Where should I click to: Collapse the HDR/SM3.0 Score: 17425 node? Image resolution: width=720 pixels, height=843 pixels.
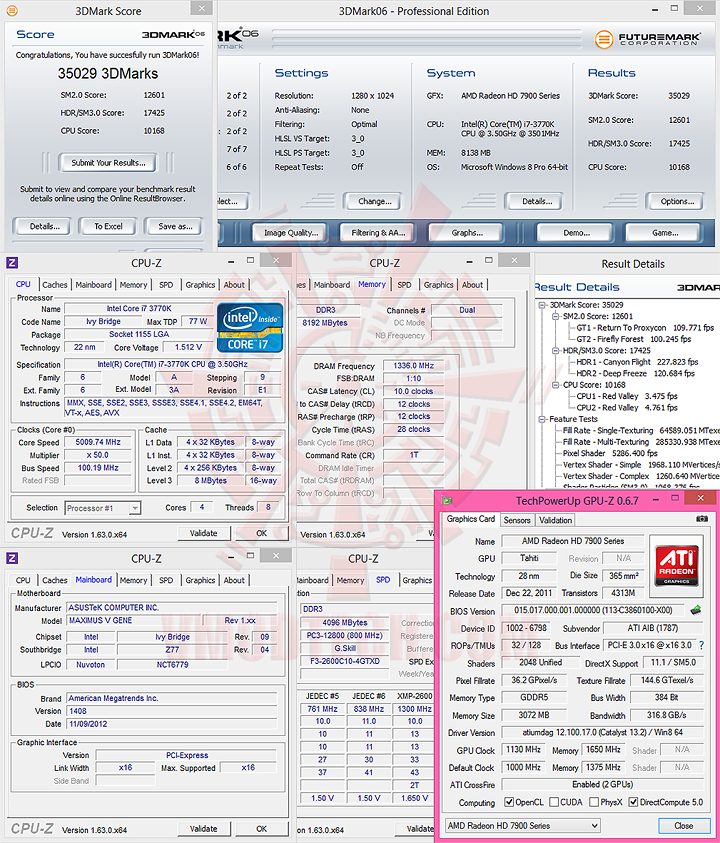point(556,351)
